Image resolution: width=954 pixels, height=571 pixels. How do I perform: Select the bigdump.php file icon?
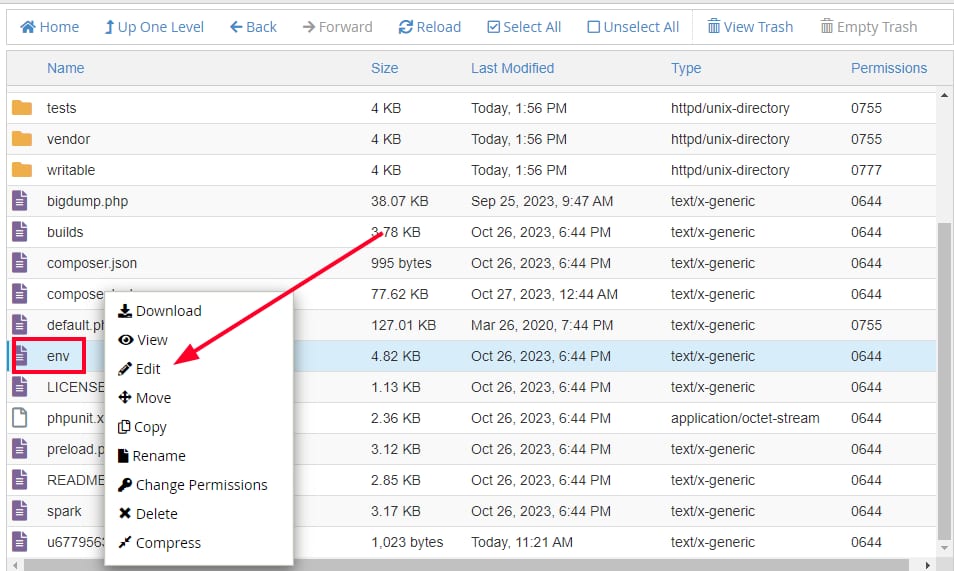point(20,201)
